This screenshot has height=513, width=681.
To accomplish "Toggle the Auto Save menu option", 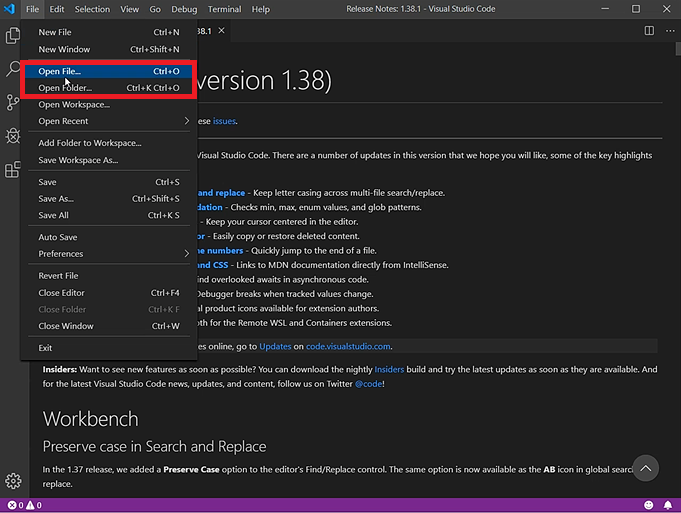I will click(x=109, y=237).
